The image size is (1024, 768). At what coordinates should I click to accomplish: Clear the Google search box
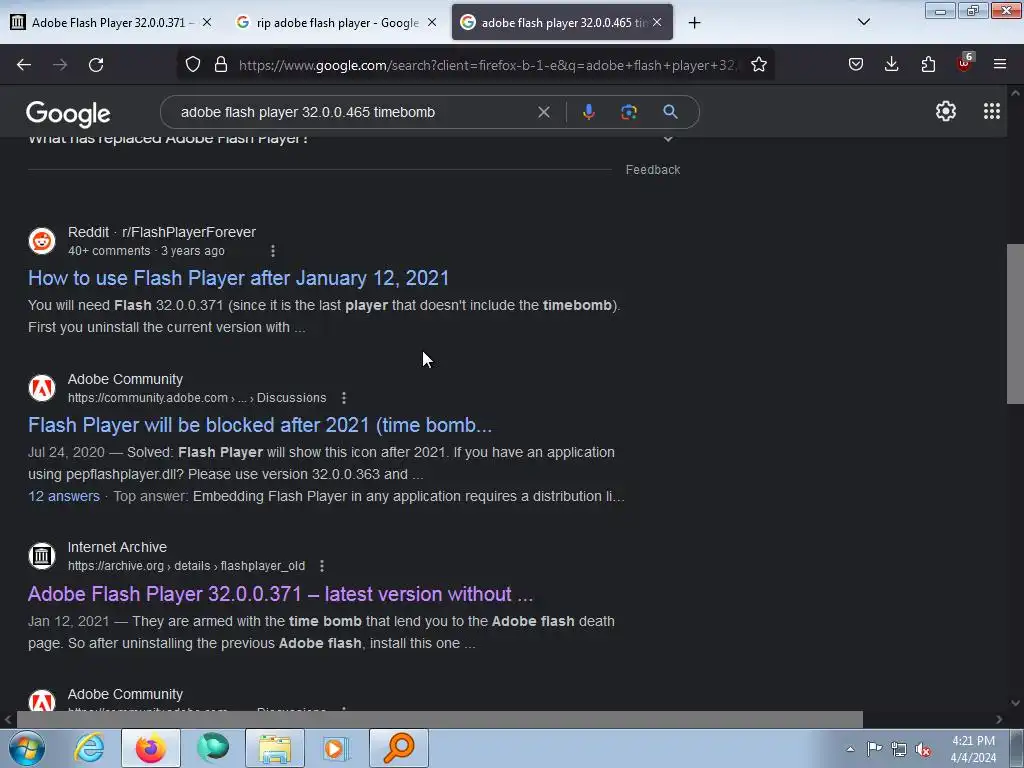pos(543,112)
